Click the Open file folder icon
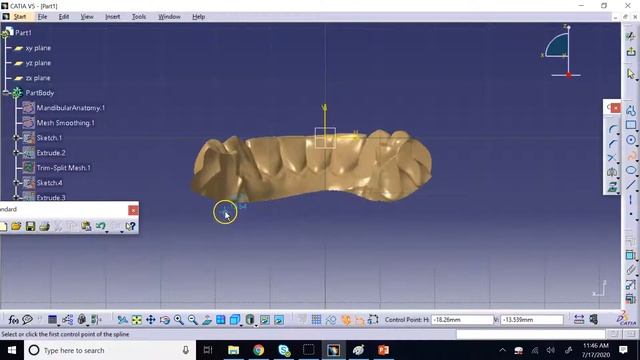This screenshot has width=640, height=360. coord(16,226)
